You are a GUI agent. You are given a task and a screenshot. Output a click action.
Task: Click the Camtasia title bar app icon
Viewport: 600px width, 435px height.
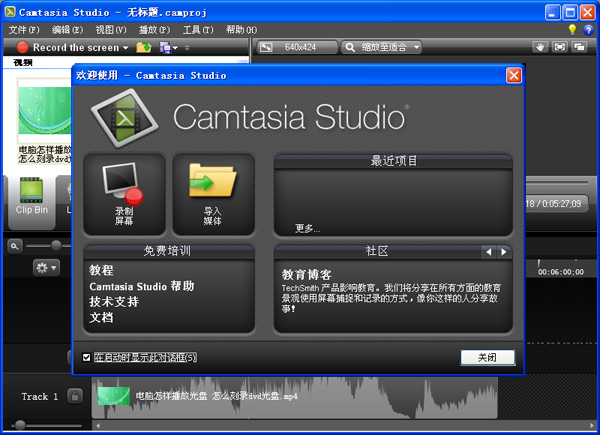click(10, 12)
